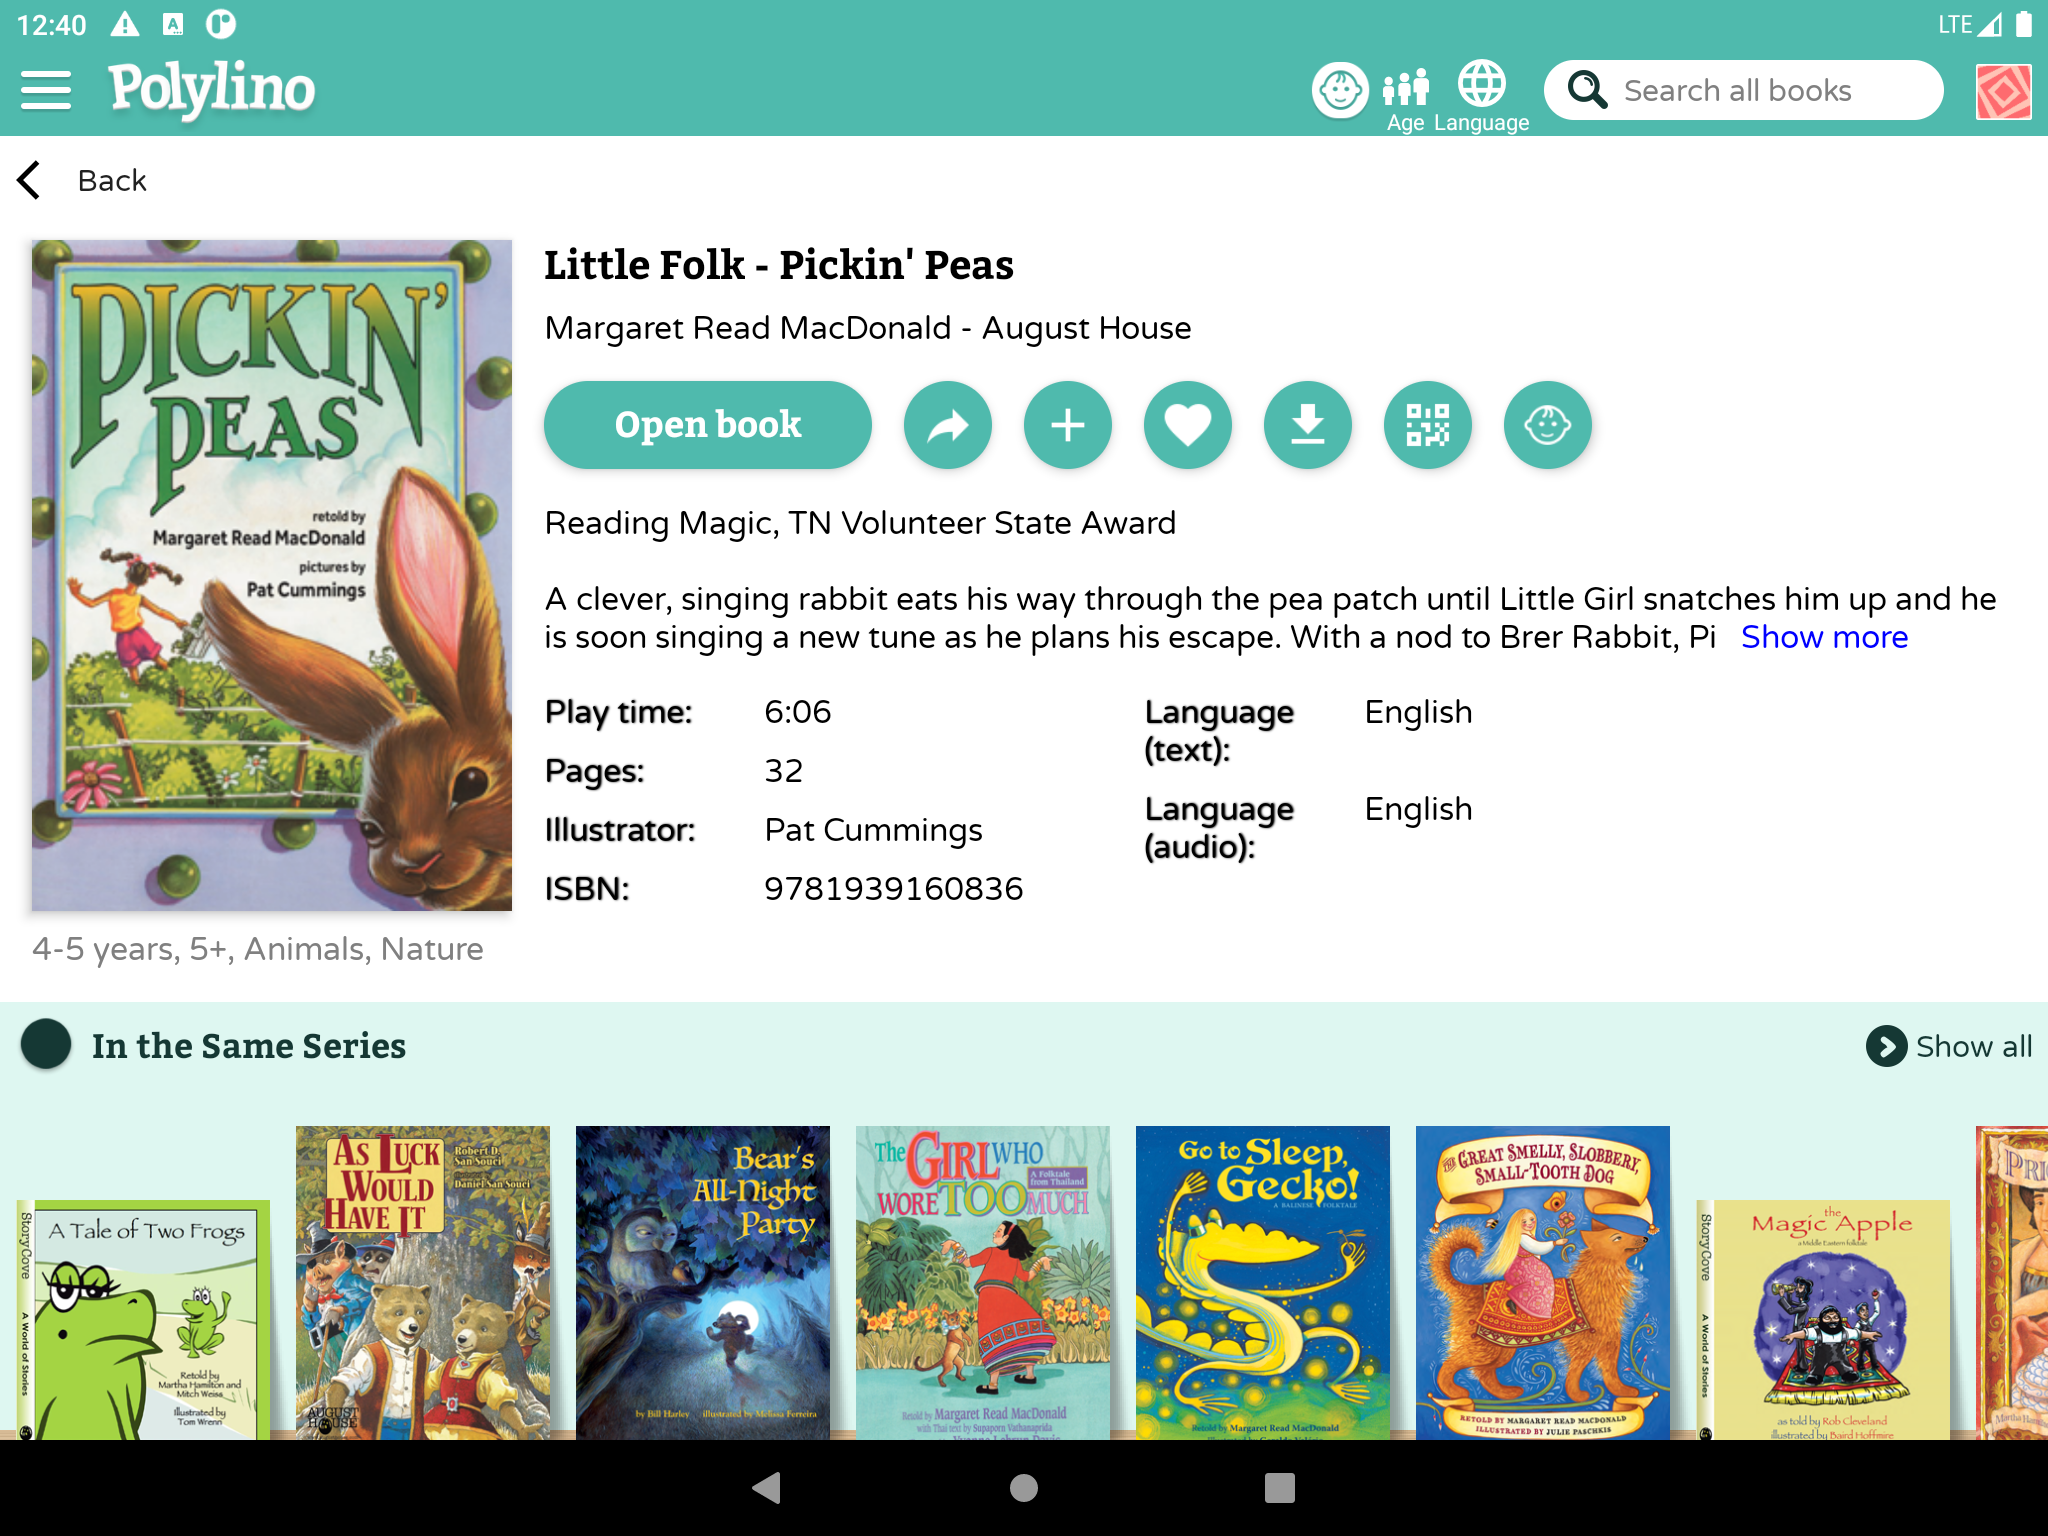Open the child profile face icon in header

click(1340, 90)
